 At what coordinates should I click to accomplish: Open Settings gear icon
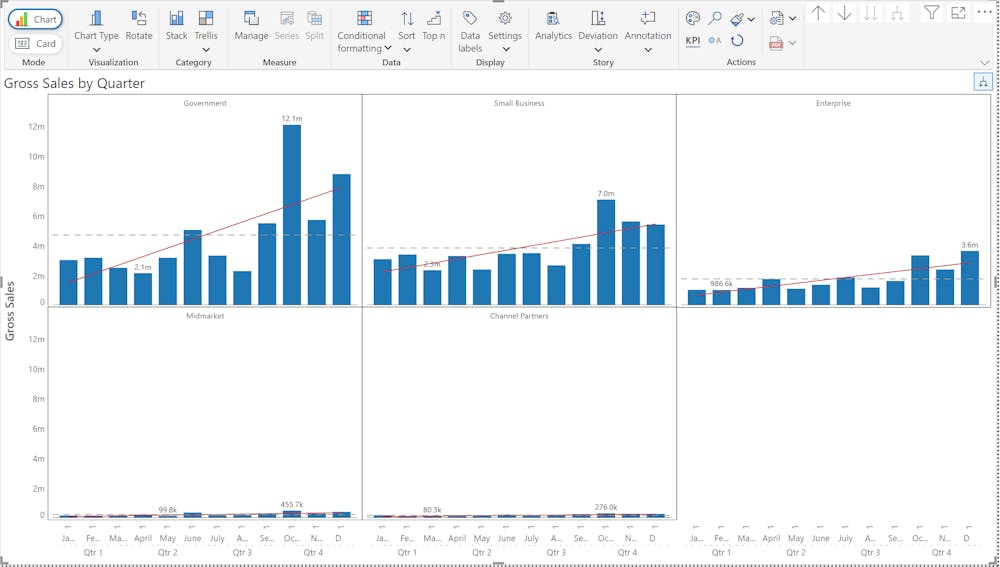point(505,18)
